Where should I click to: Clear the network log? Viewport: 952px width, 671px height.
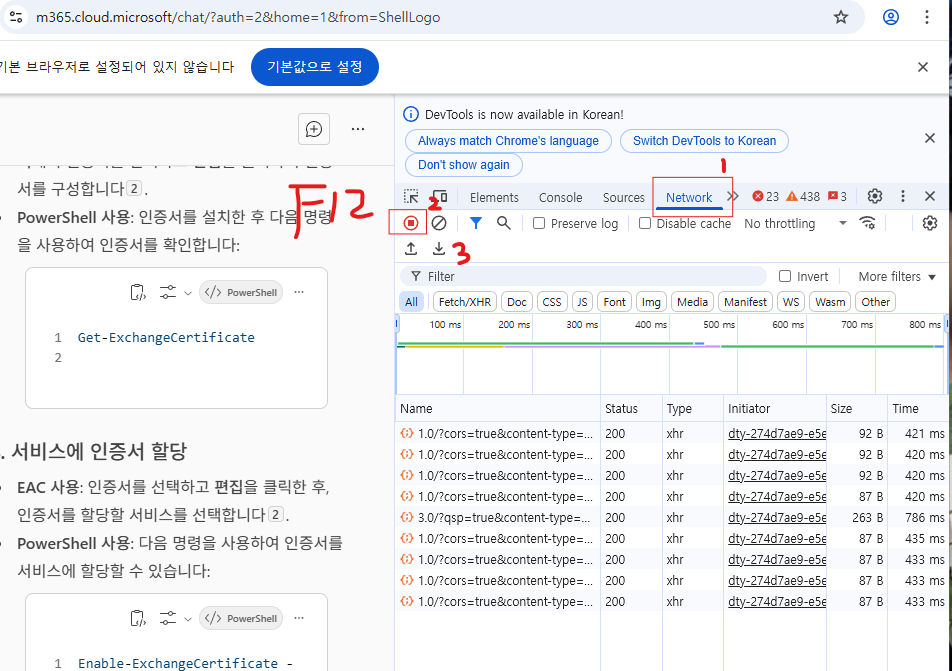click(x=439, y=223)
